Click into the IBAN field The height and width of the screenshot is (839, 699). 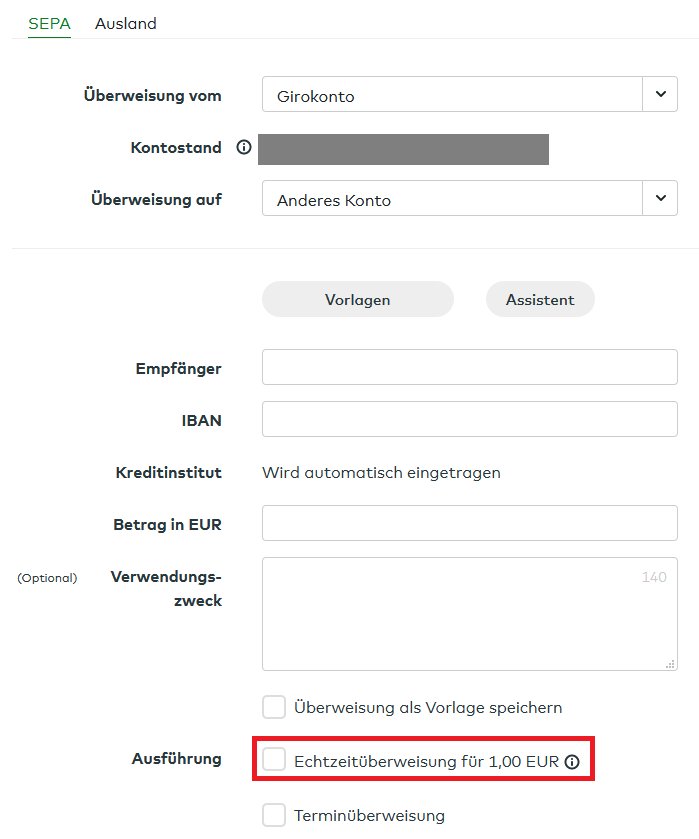(x=469, y=419)
